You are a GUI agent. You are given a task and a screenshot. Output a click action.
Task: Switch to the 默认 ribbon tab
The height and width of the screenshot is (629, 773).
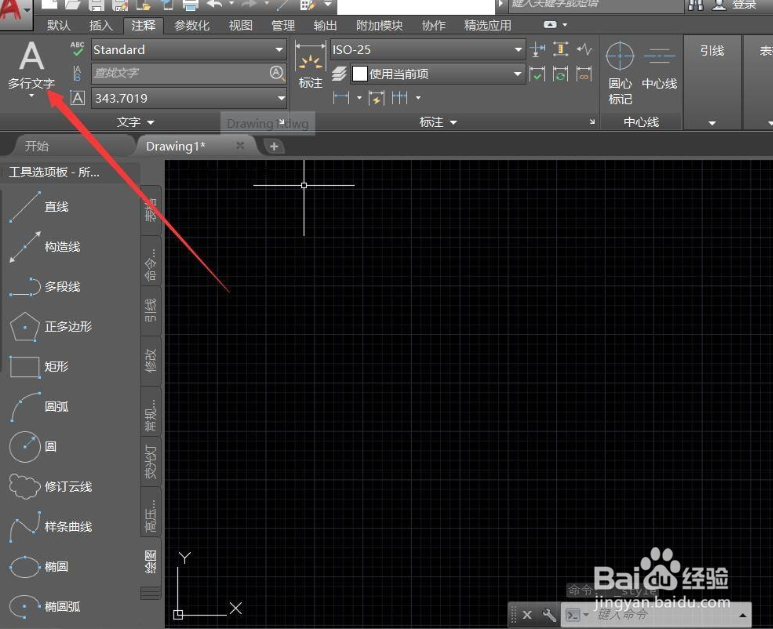pos(59,25)
